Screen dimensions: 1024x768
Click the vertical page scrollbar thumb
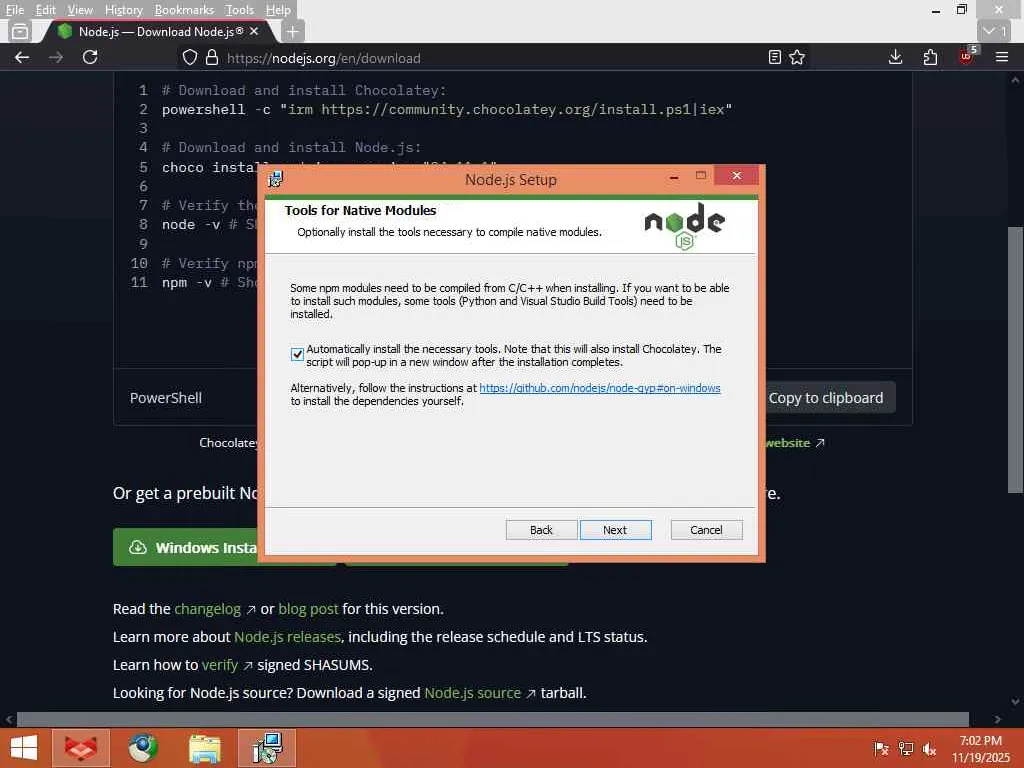[x=1015, y=359]
